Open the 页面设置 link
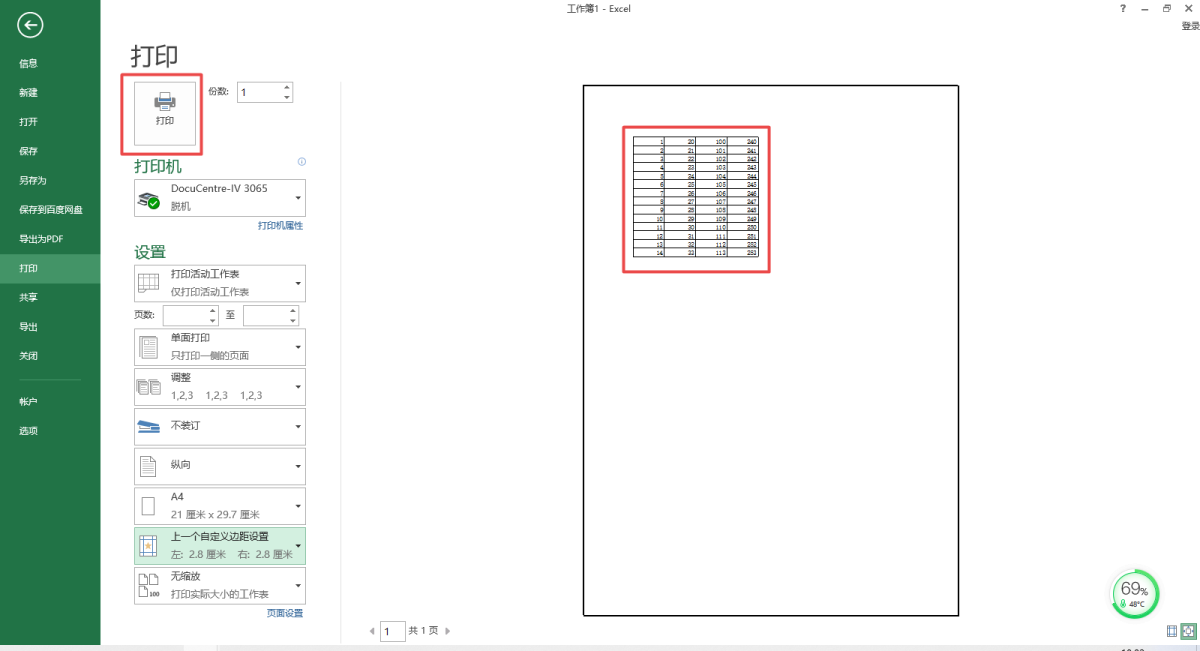Viewport: 1200px width, 651px height. click(x=284, y=613)
